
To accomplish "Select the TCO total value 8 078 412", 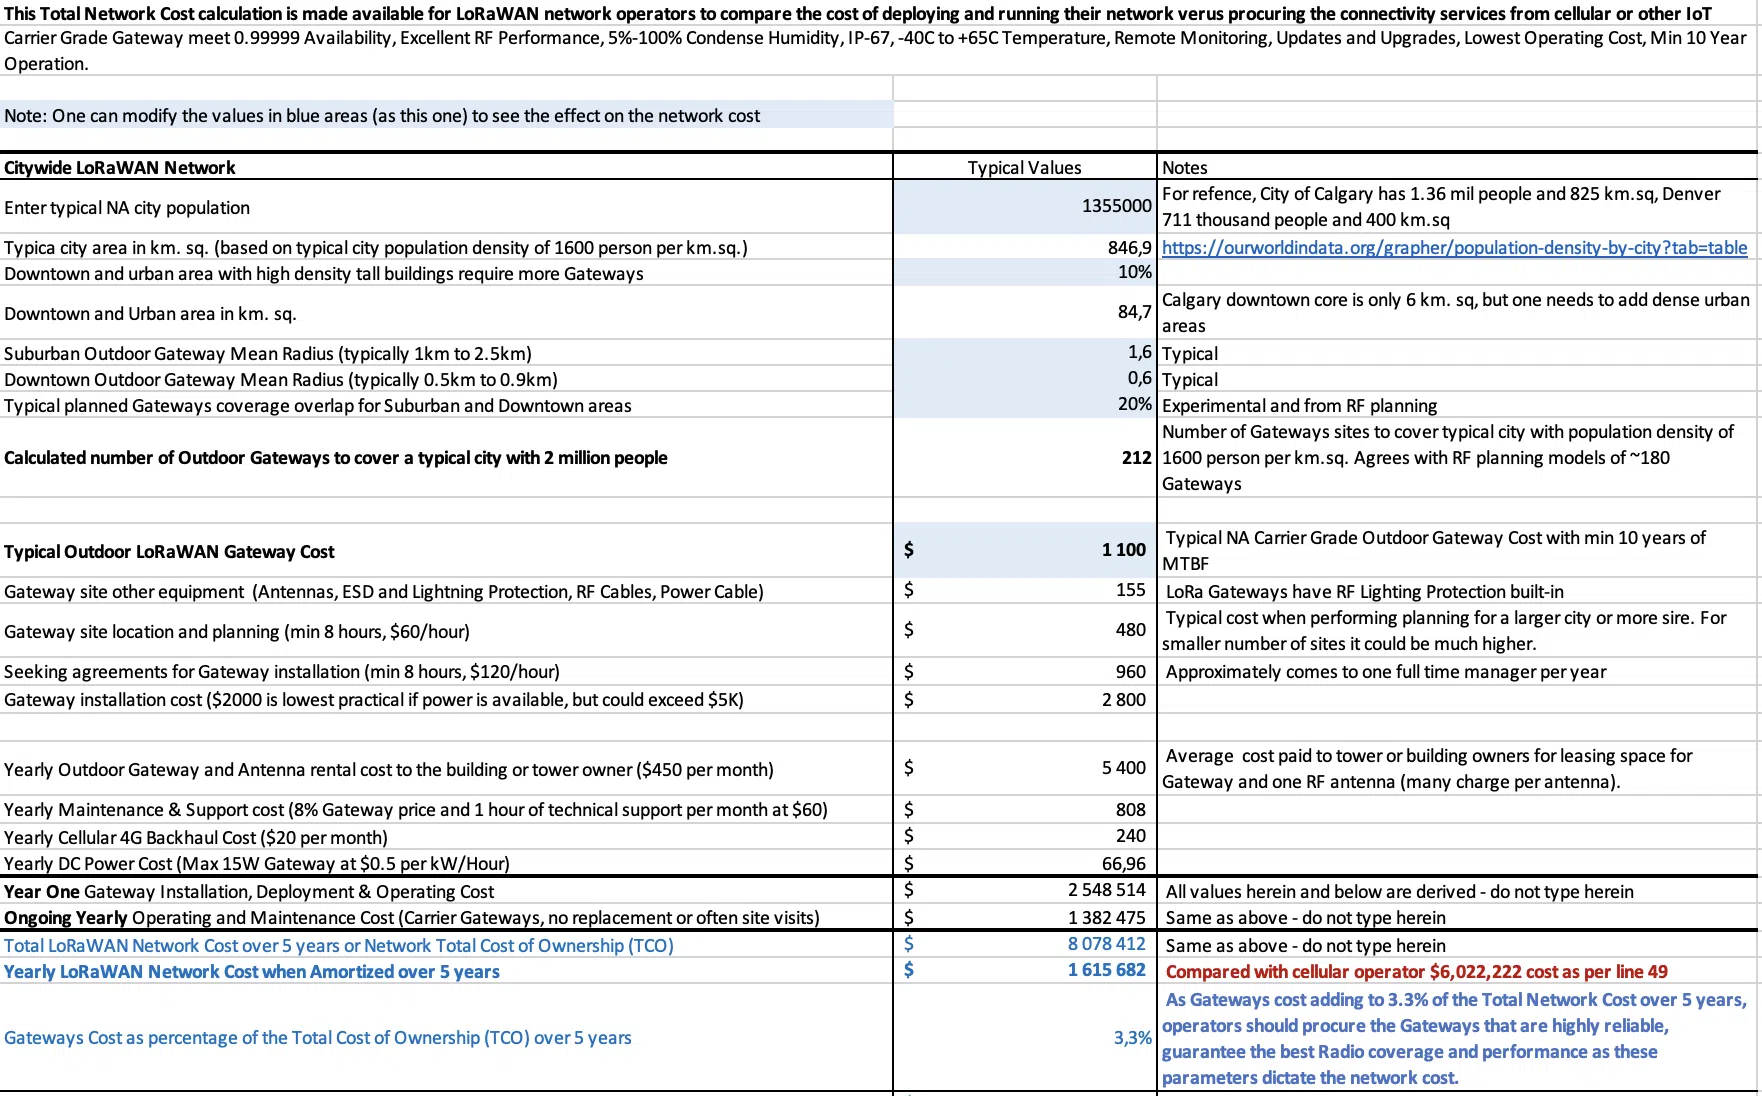I will [1106, 944].
